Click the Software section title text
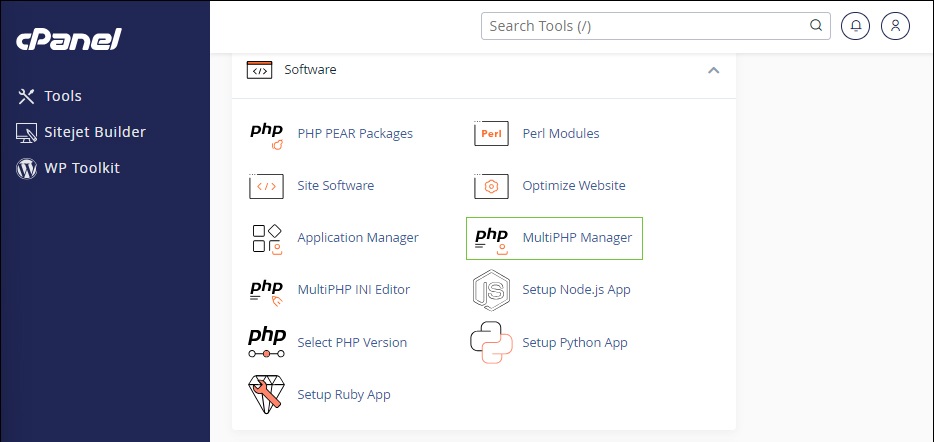The height and width of the screenshot is (442, 934). (x=310, y=70)
